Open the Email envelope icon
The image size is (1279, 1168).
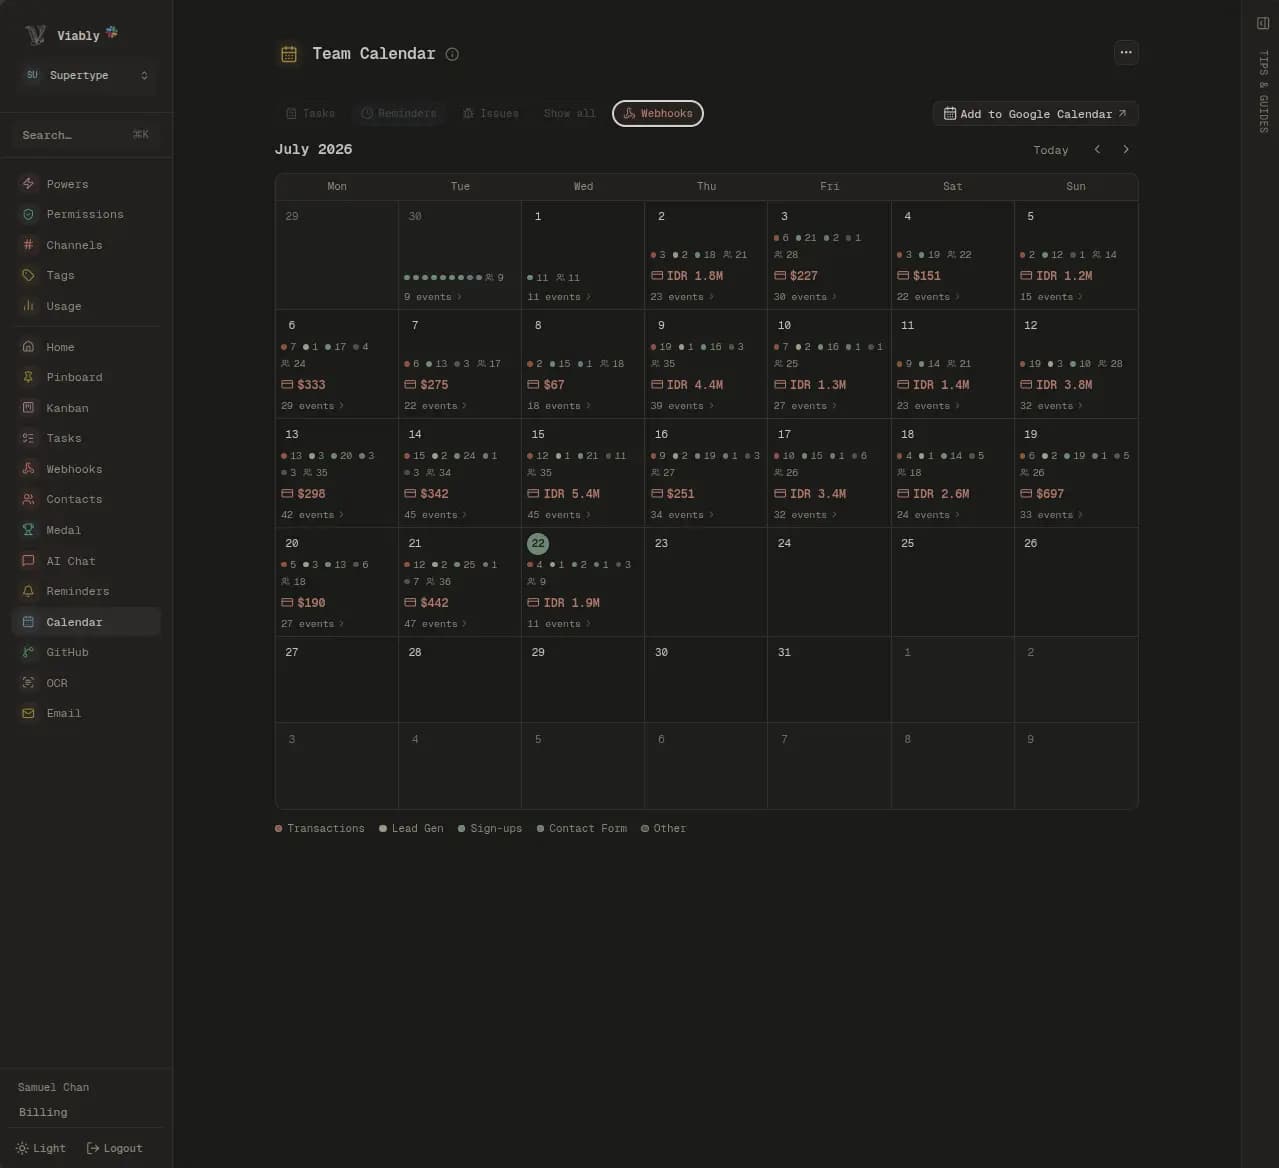28,713
